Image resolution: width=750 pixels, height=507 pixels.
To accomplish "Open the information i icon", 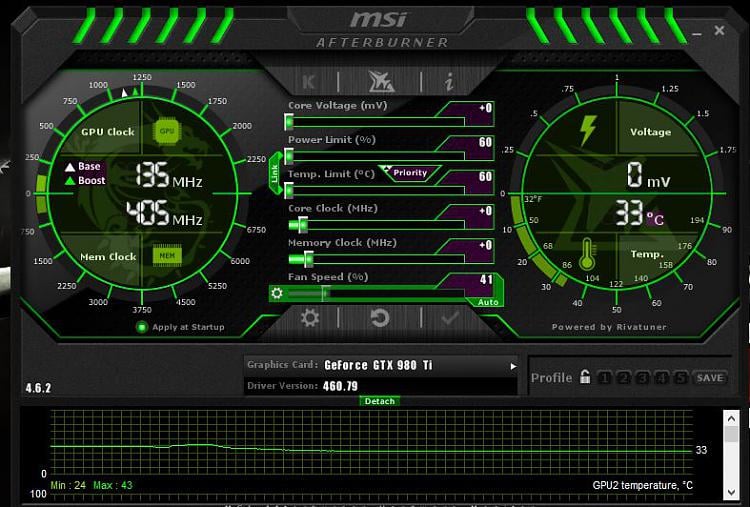I will click(x=449, y=82).
